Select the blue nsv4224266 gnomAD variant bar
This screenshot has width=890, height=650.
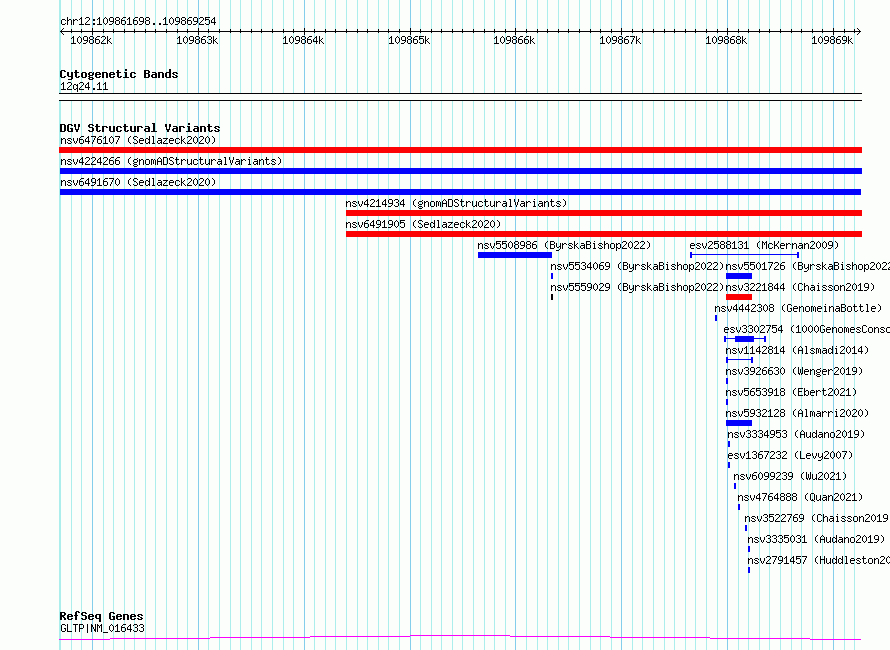(x=460, y=171)
